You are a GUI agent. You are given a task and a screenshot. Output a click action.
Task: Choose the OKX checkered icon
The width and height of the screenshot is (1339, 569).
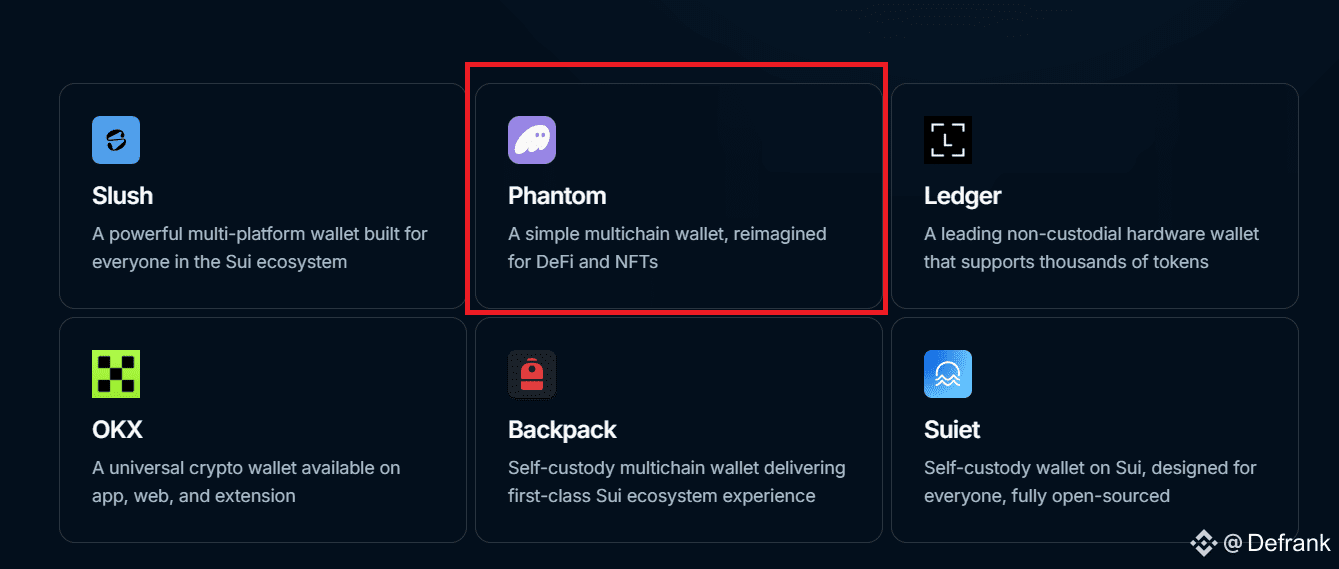116,374
